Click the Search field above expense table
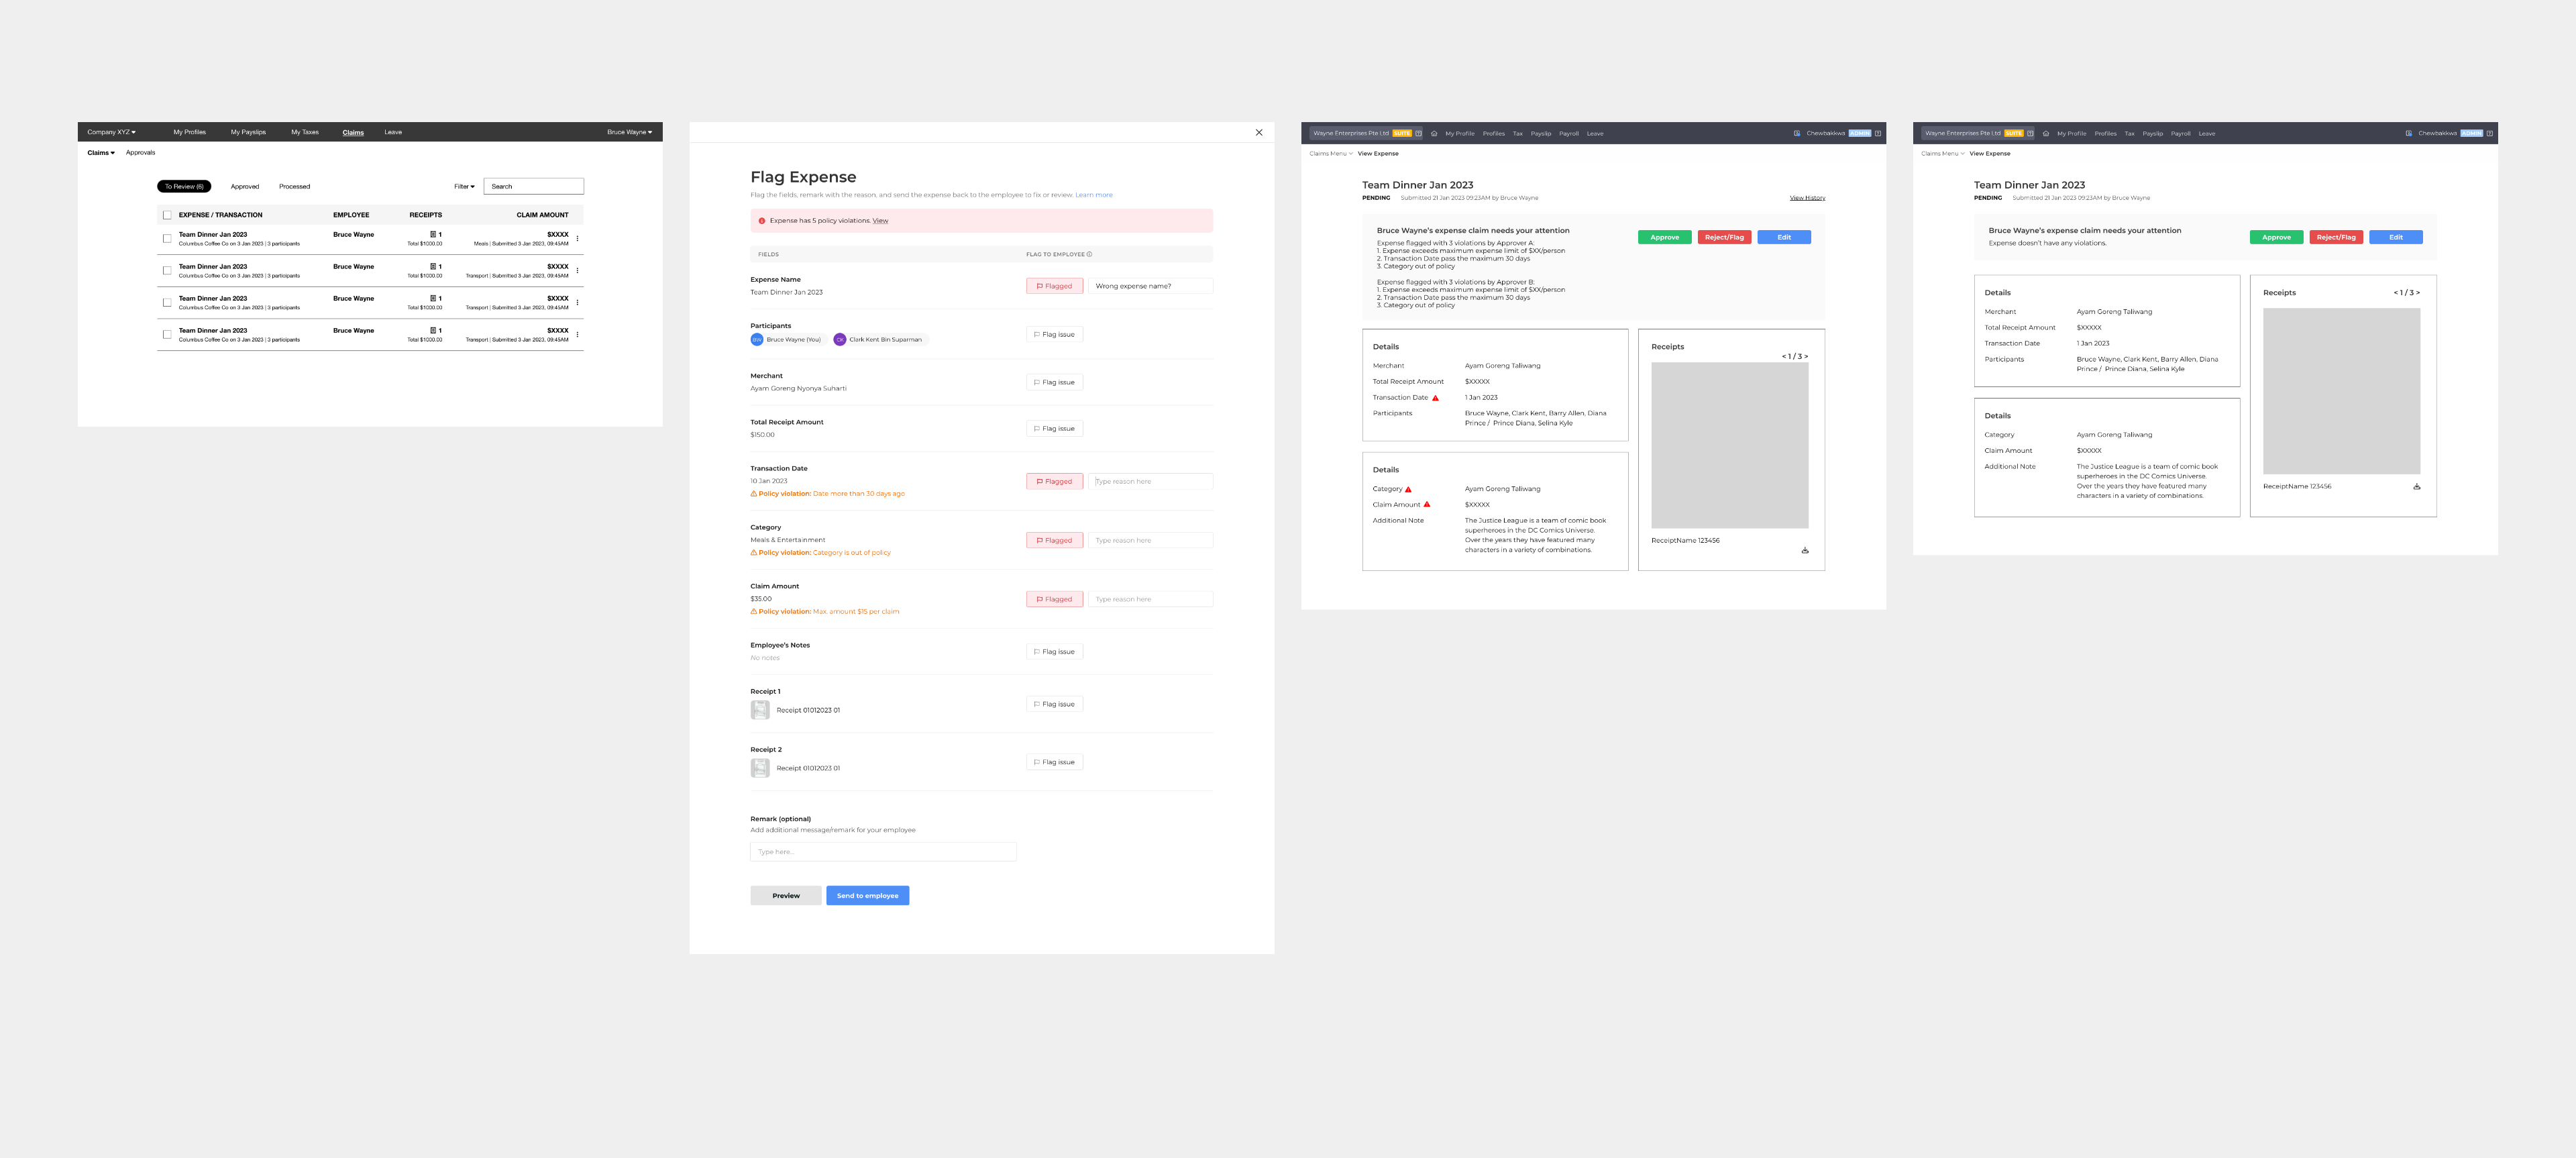The image size is (2576, 1158). (x=534, y=186)
